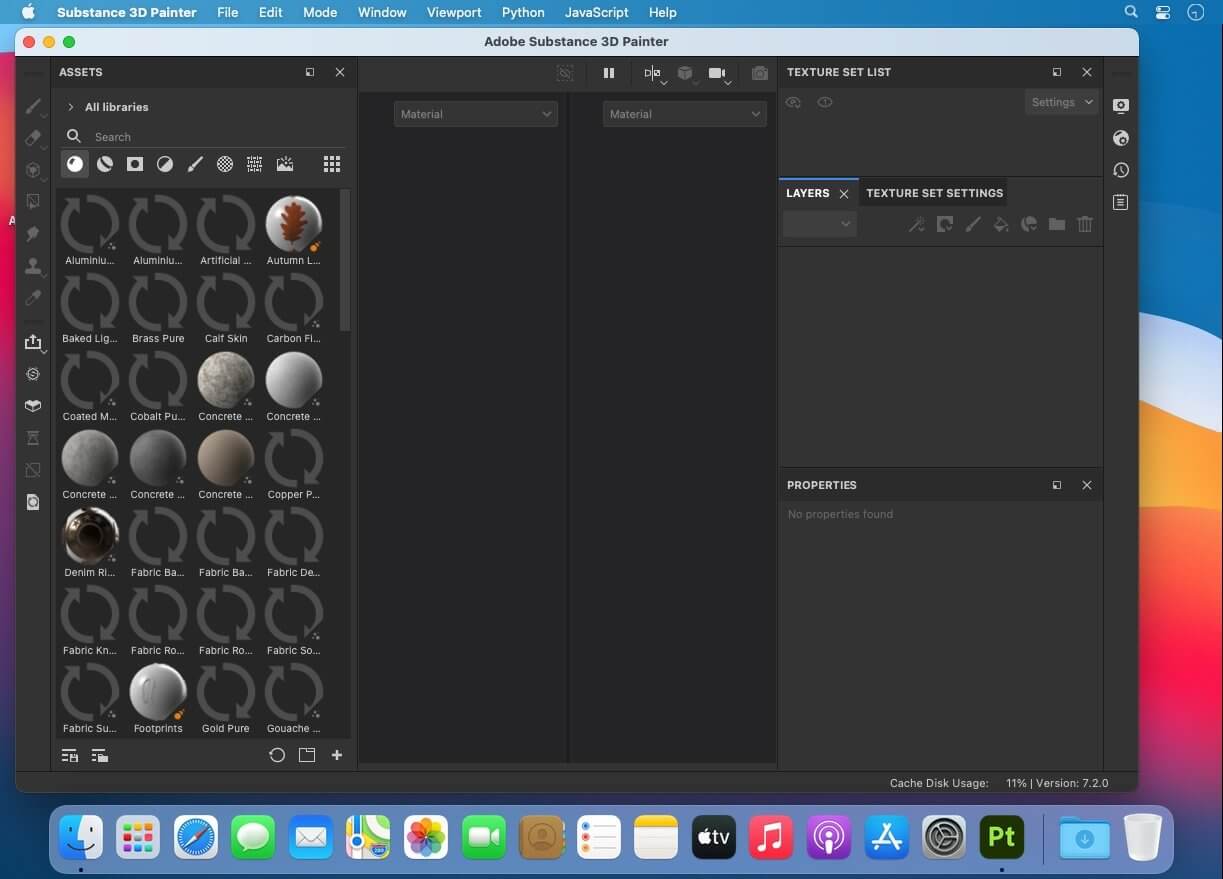Pause viewport rendering with the pause icon
The image size is (1223, 879).
click(609, 73)
